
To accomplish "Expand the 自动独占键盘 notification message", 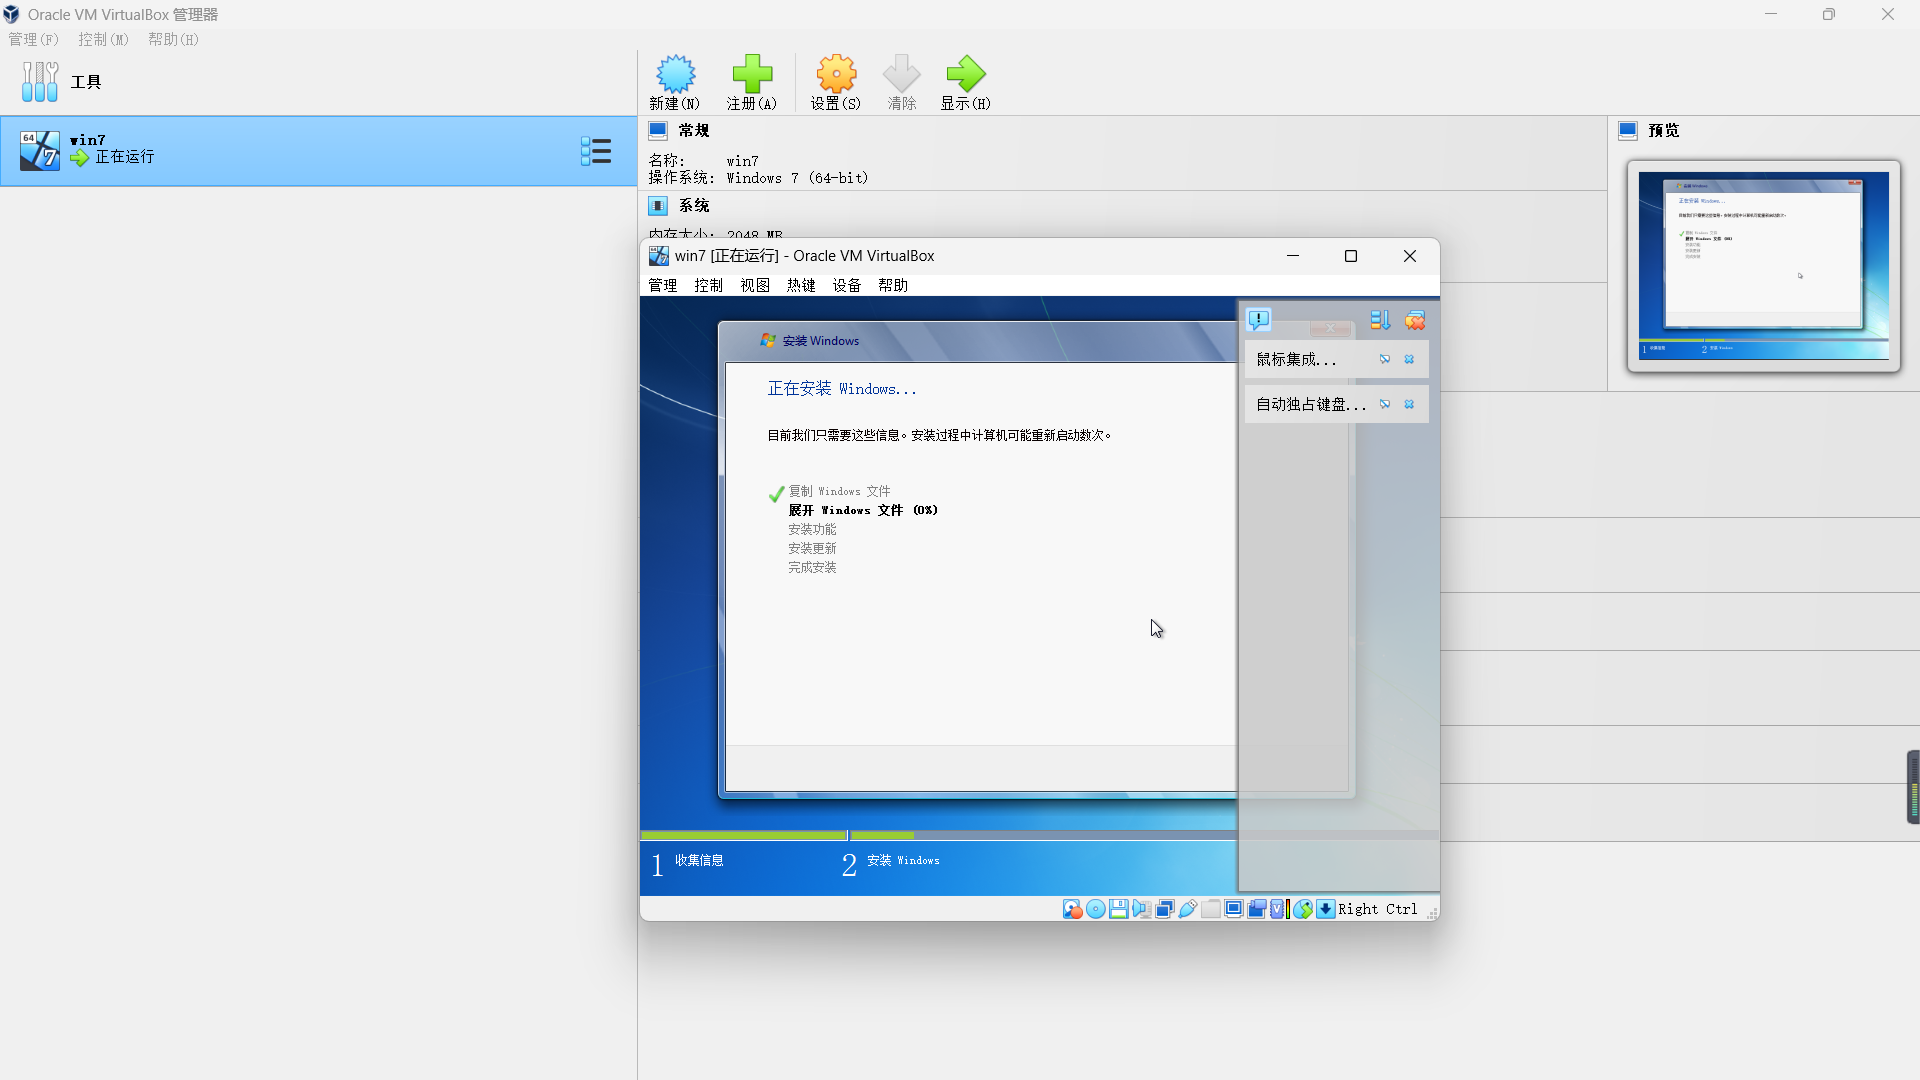I will [1311, 404].
